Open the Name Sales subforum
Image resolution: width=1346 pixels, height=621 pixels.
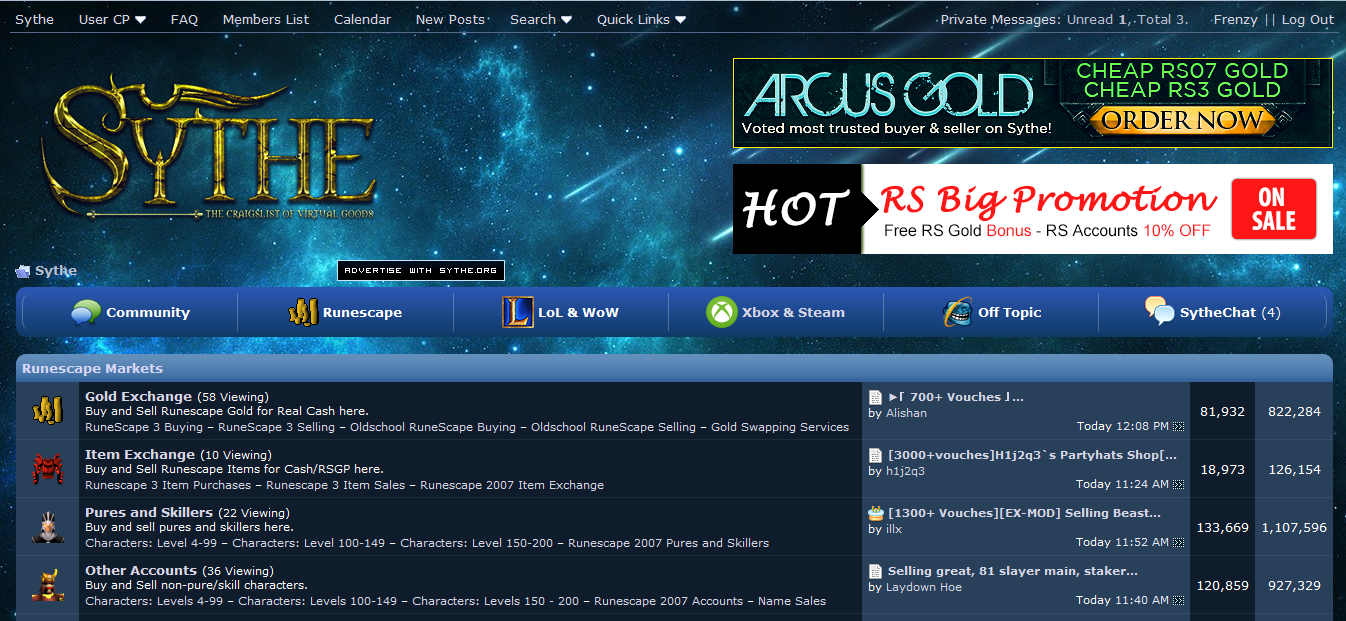pos(792,601)
